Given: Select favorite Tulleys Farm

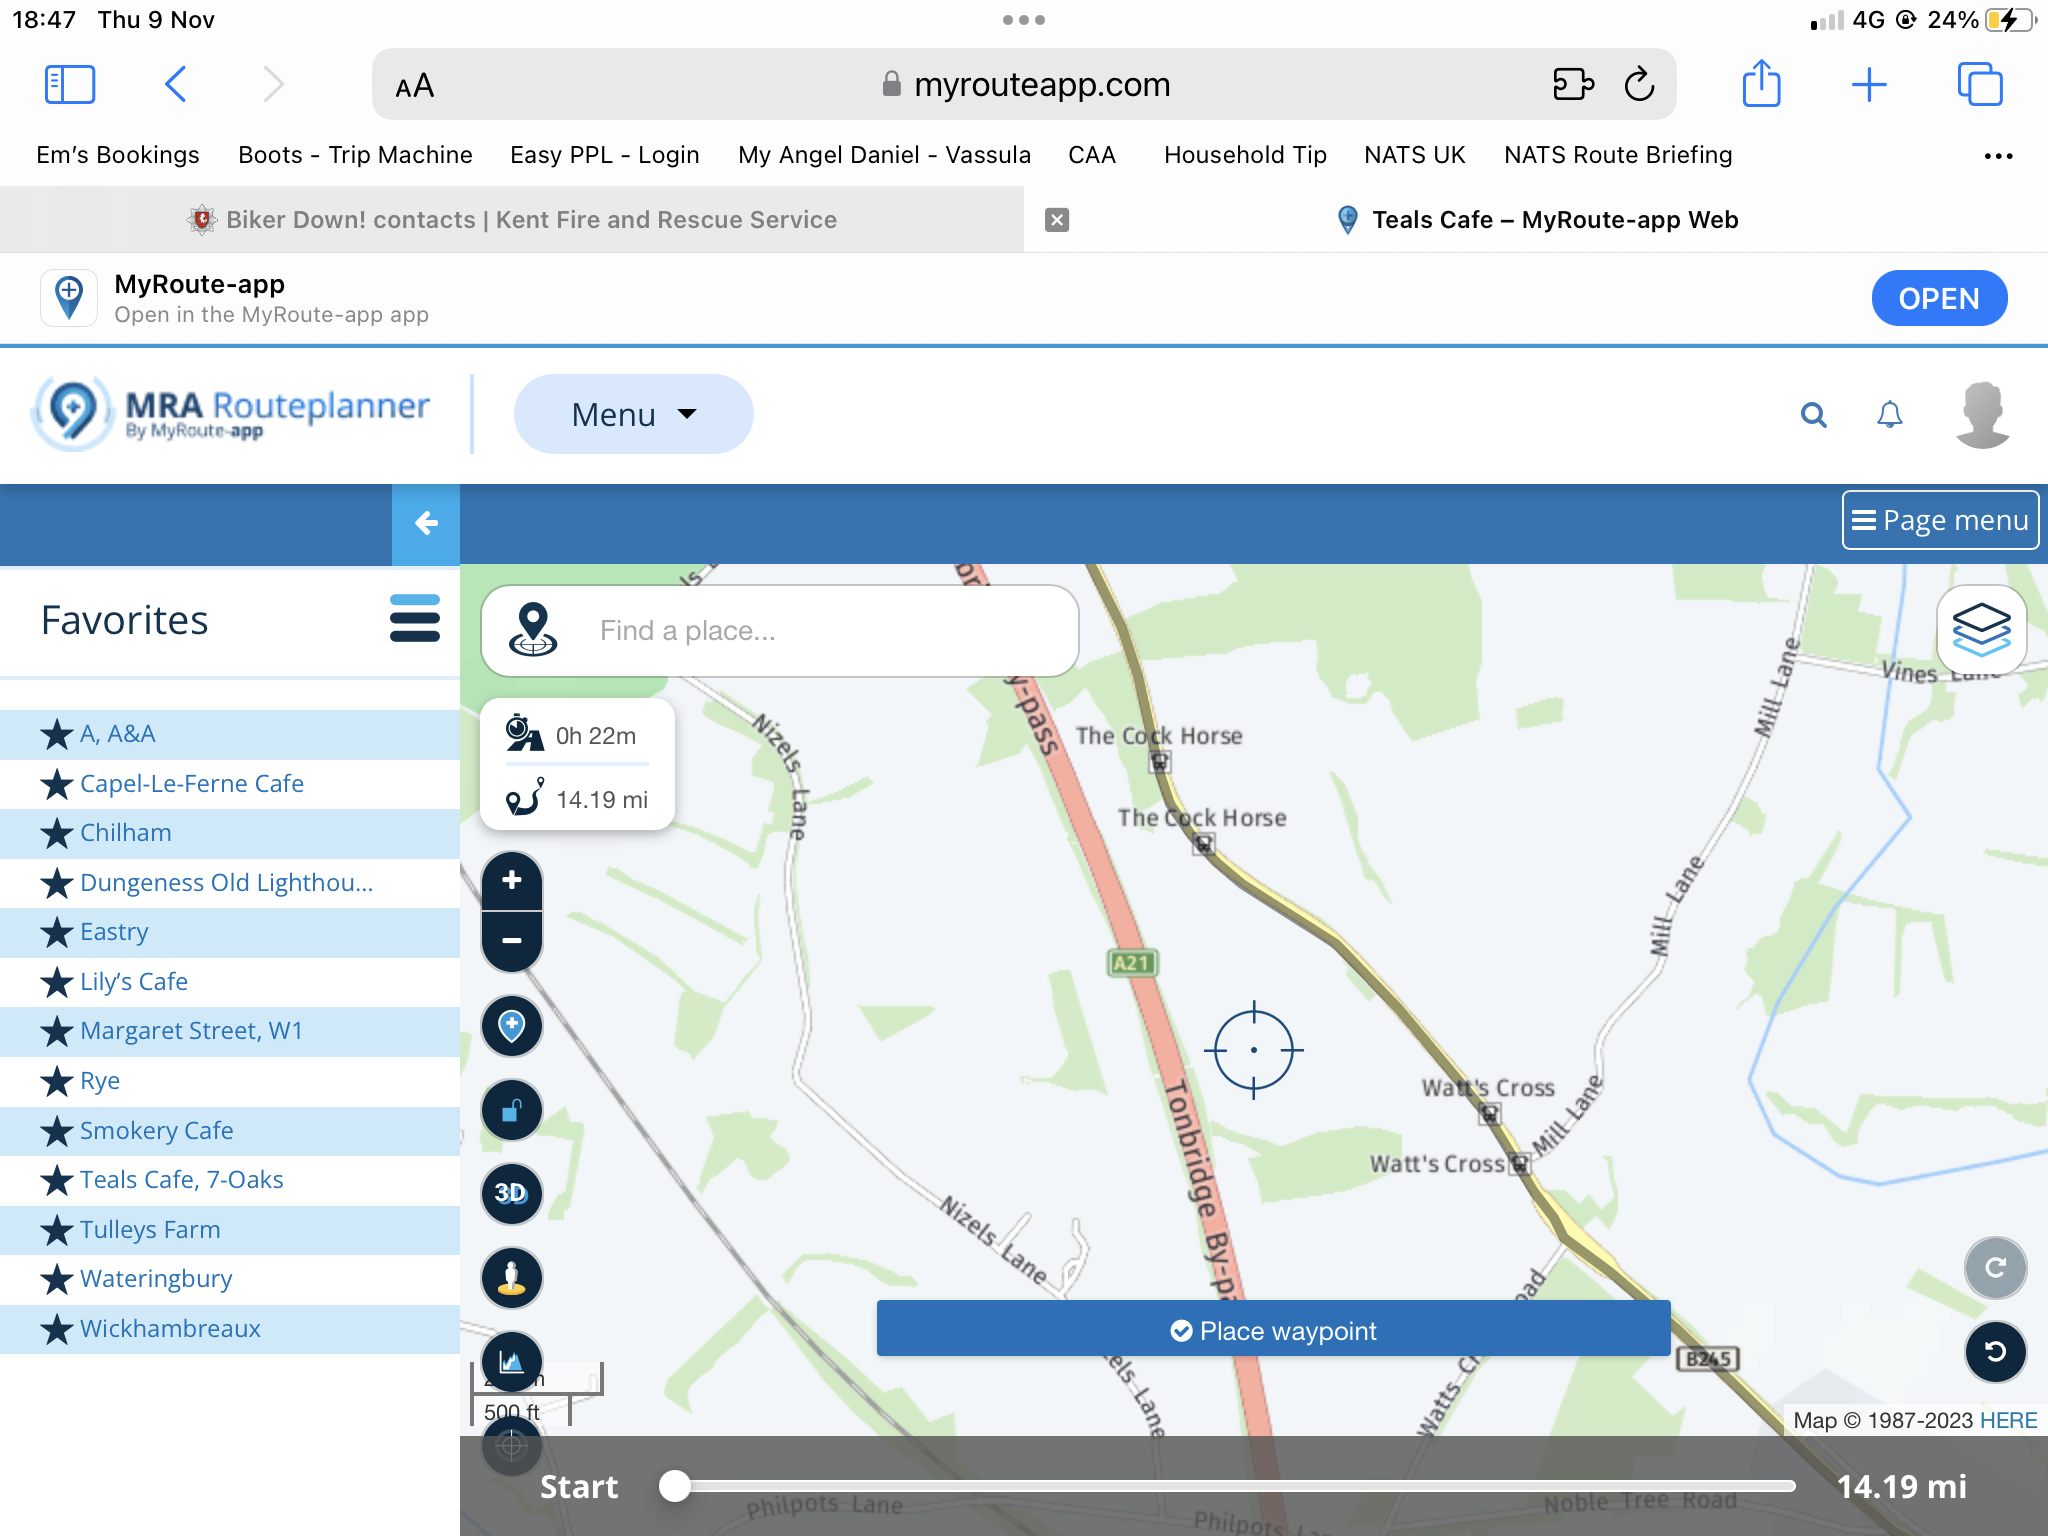Looking at the screenshot, I should point(230,1230).
